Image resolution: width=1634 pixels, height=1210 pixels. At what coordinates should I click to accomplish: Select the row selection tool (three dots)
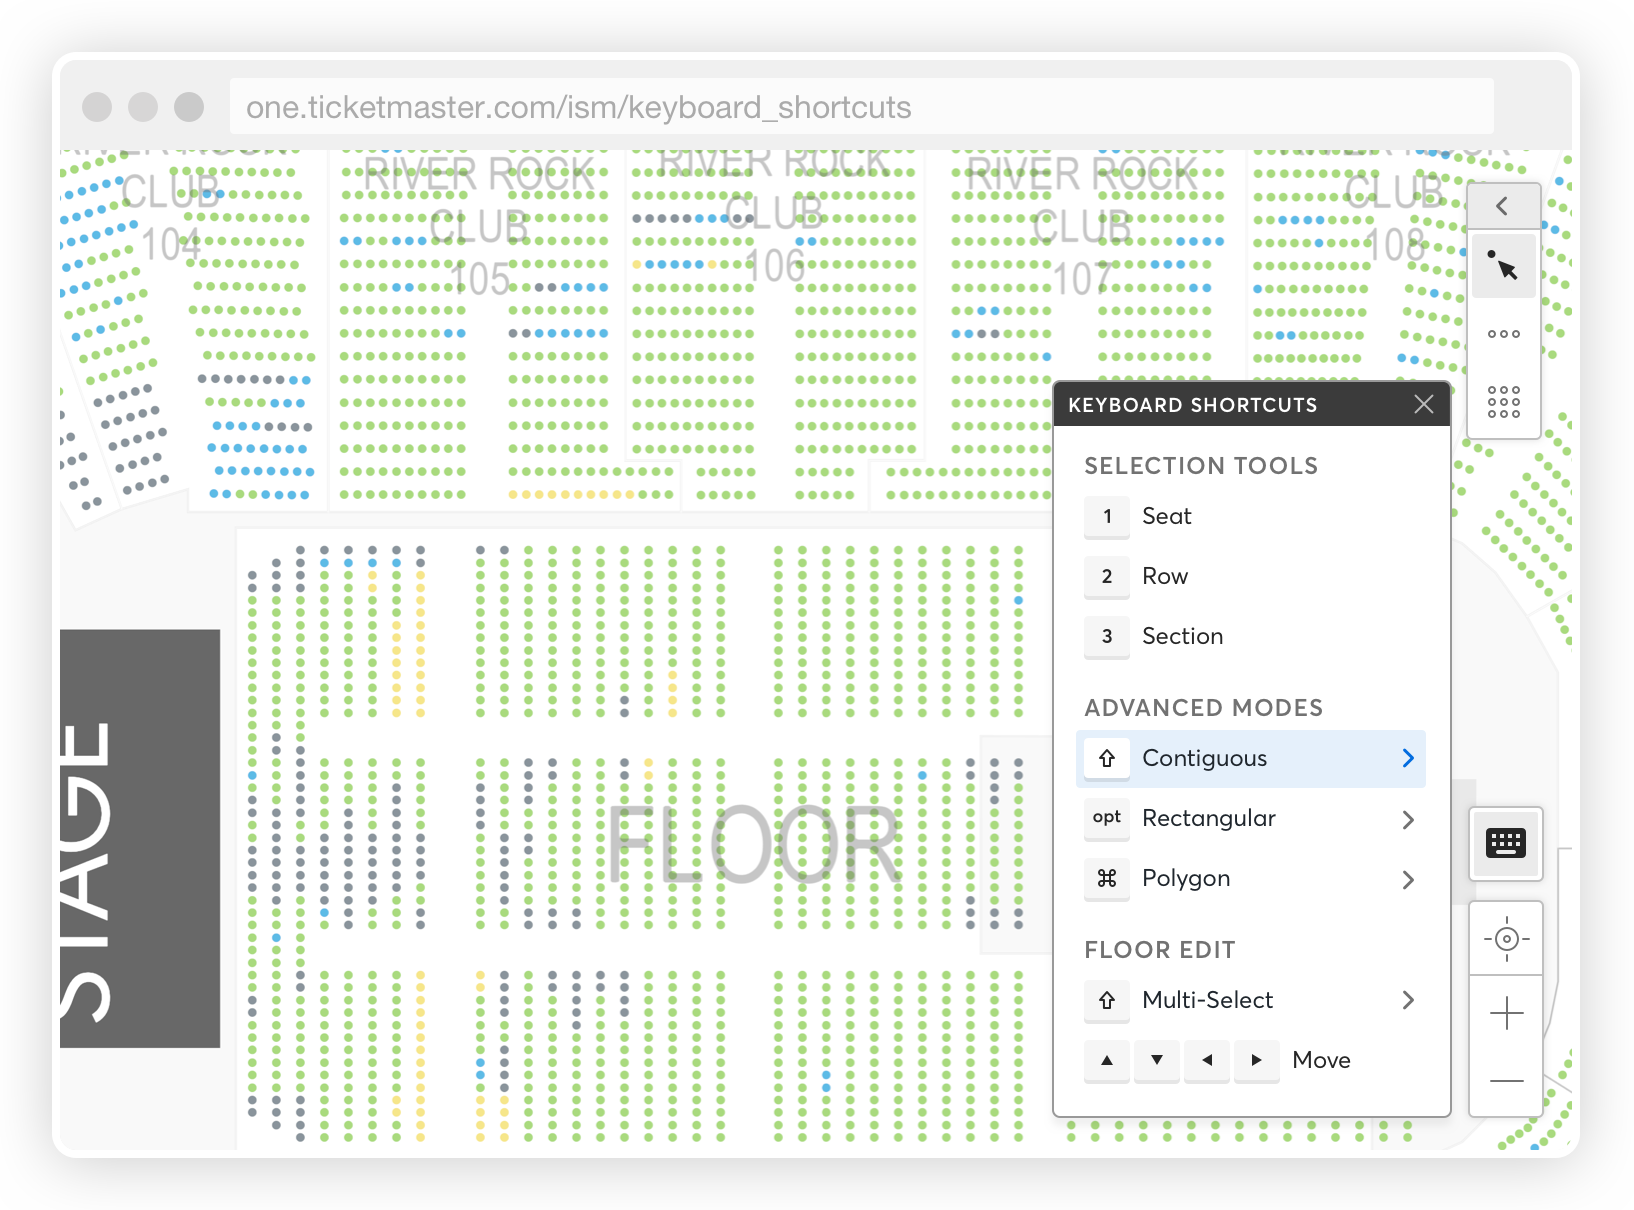[1503, 334]
